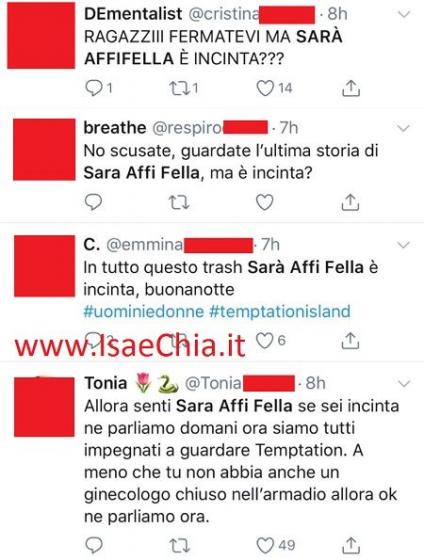
Task: Share Tonia's tweet
Action: pyautogui.click(x=351, y=545)
